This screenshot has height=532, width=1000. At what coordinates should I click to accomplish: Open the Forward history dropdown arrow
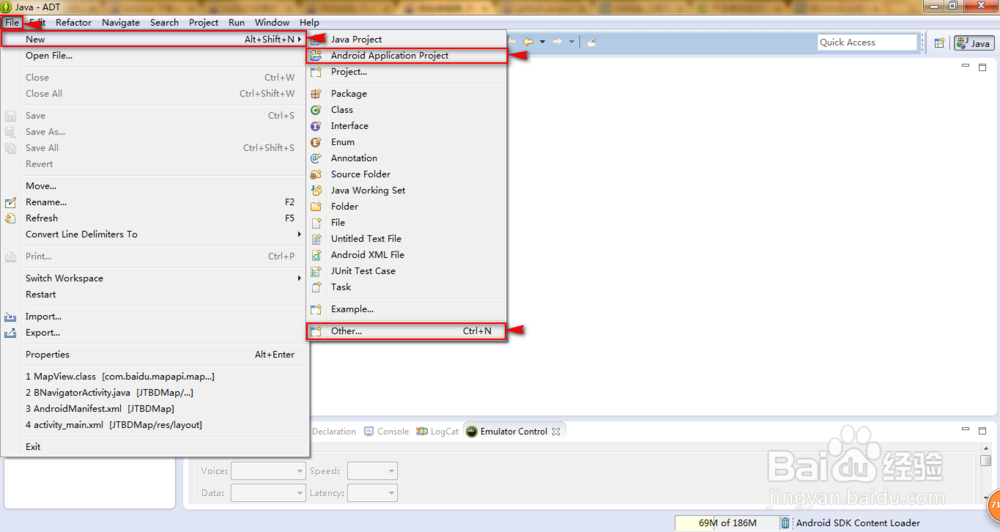(x=571, y=42)
